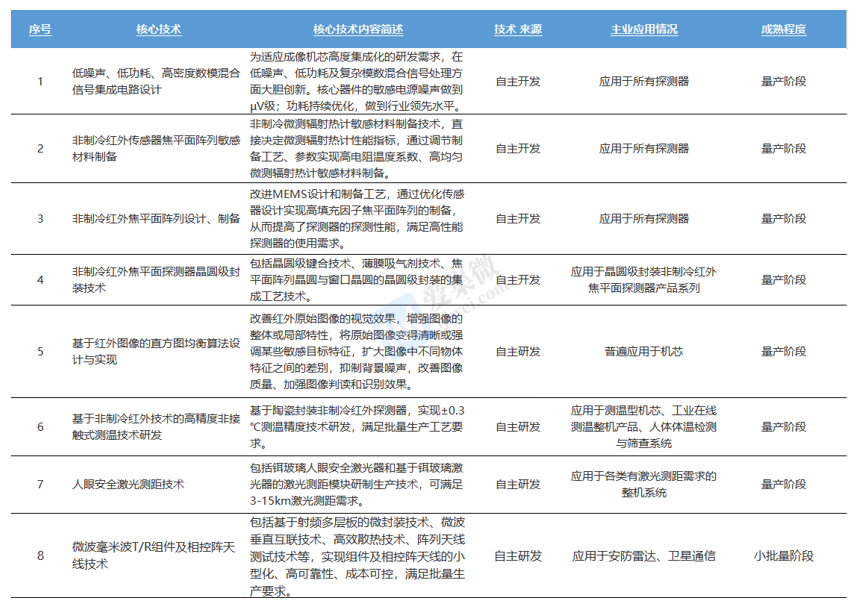The height and width of the screenshot is (607, 860).
Task: Click description starting 改善红外原始图像的视觉效果
Action: [x=357, y=351]
